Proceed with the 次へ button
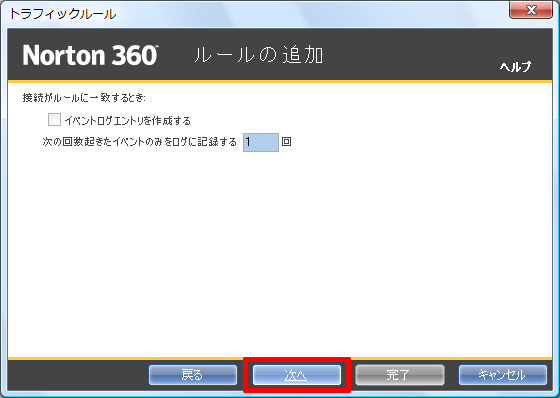The height and width of the screenshot is (398, 560). [x=296, y=375]
